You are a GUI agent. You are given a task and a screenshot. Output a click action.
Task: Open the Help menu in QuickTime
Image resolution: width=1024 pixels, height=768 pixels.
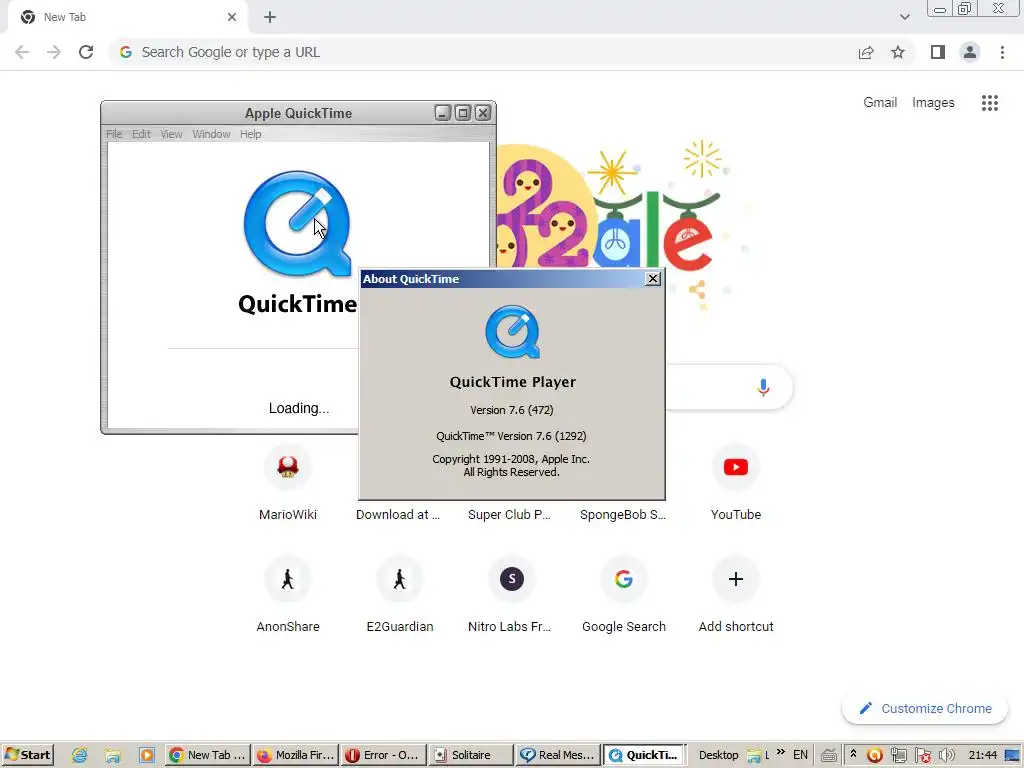tap(250, 134)
